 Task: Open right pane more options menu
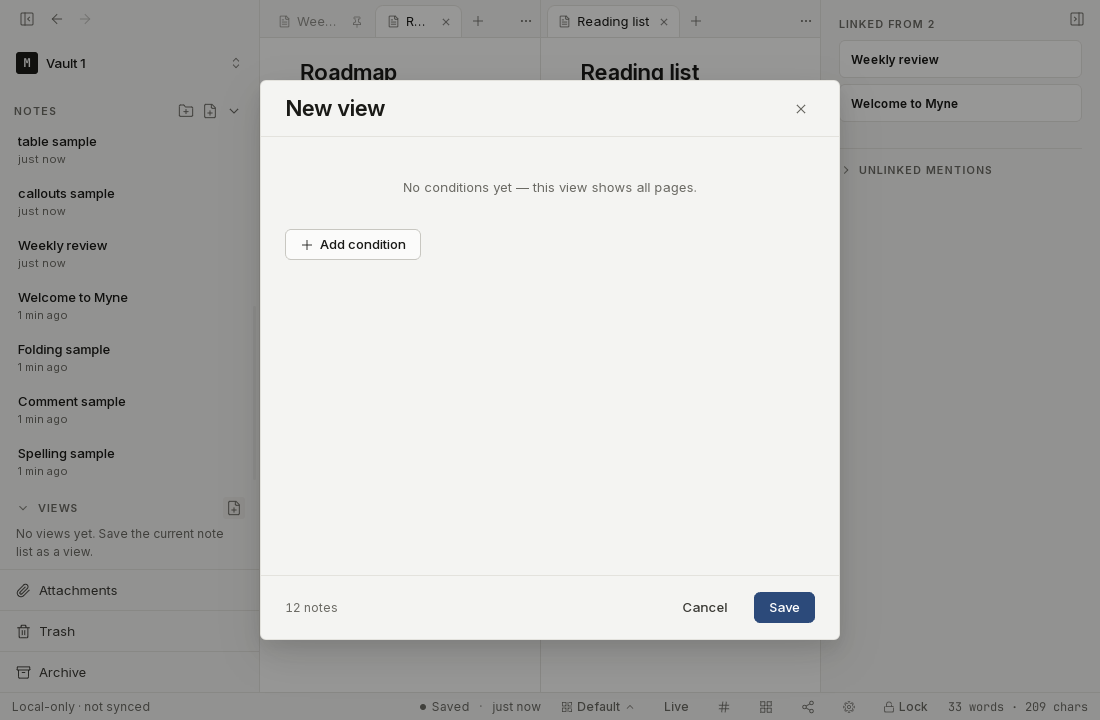[x=805, y=21]
